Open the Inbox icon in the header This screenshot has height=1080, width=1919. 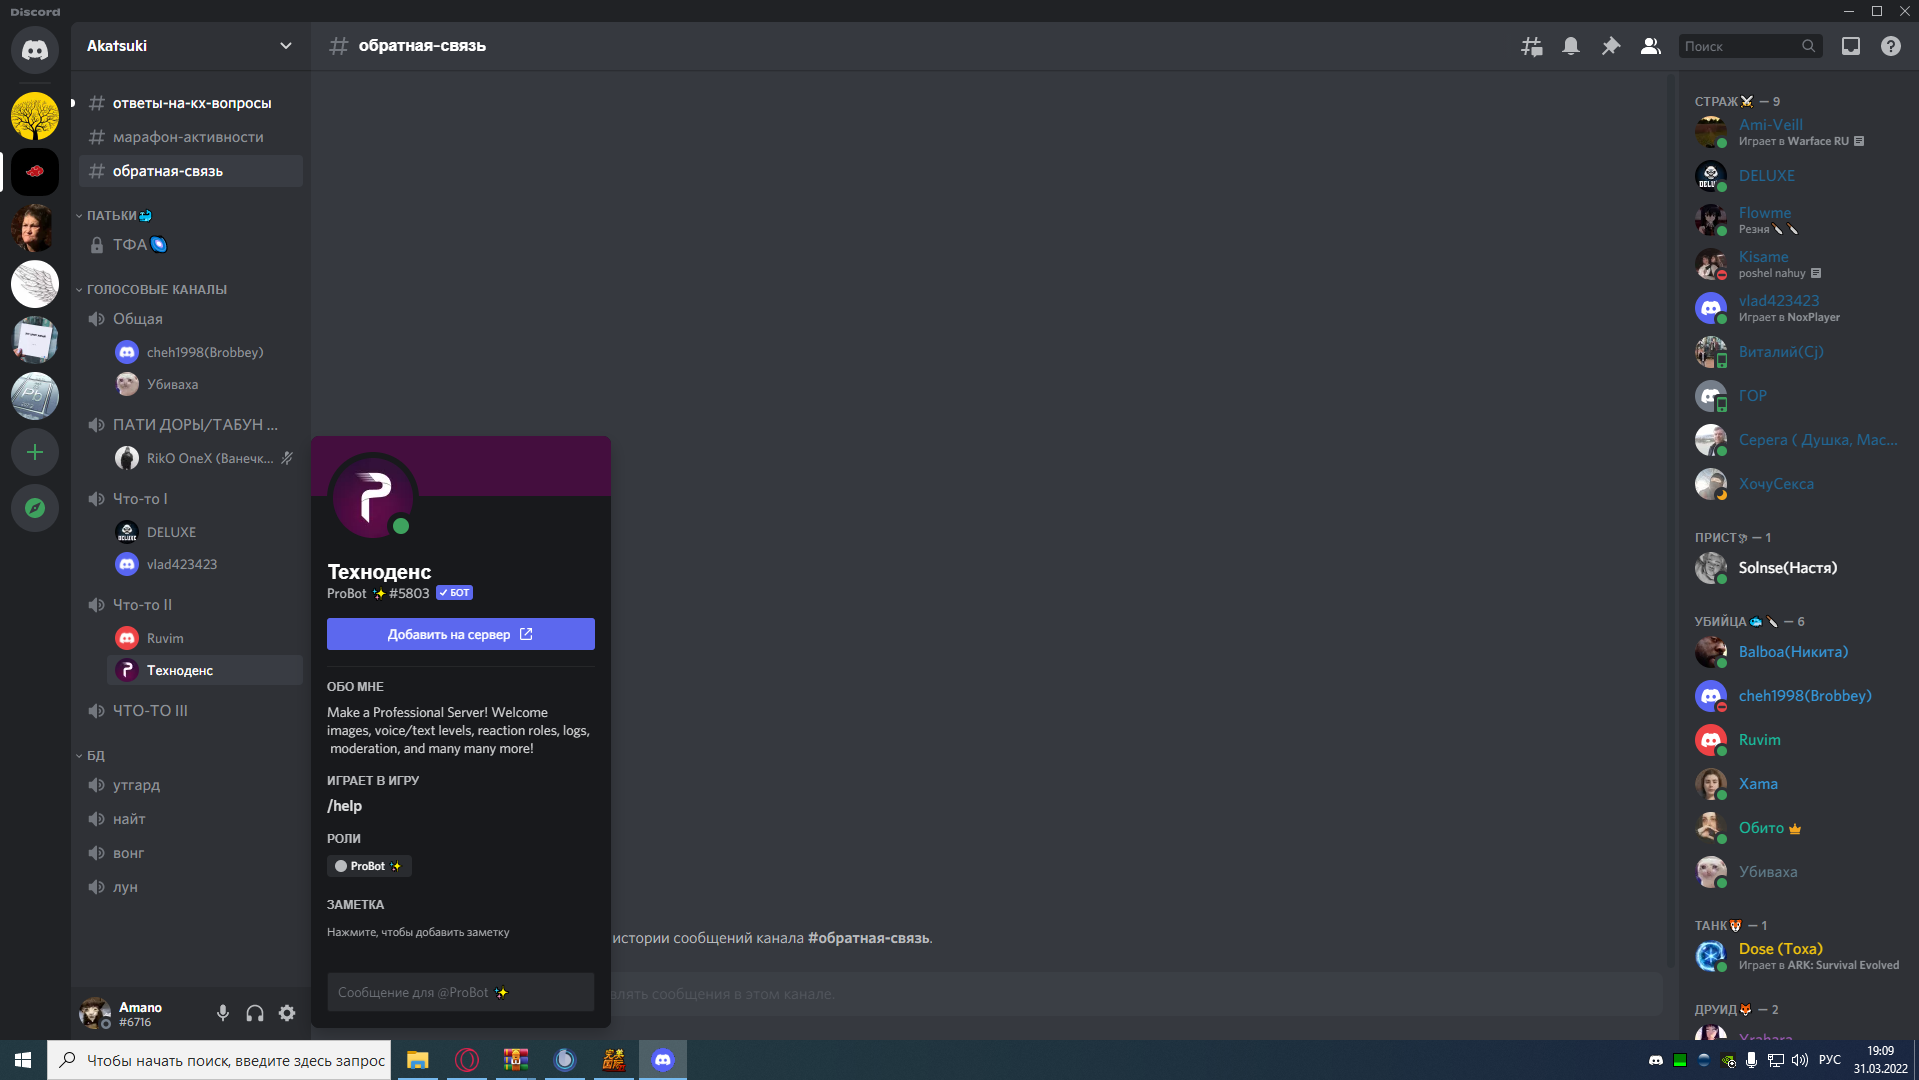point(1851,46)
